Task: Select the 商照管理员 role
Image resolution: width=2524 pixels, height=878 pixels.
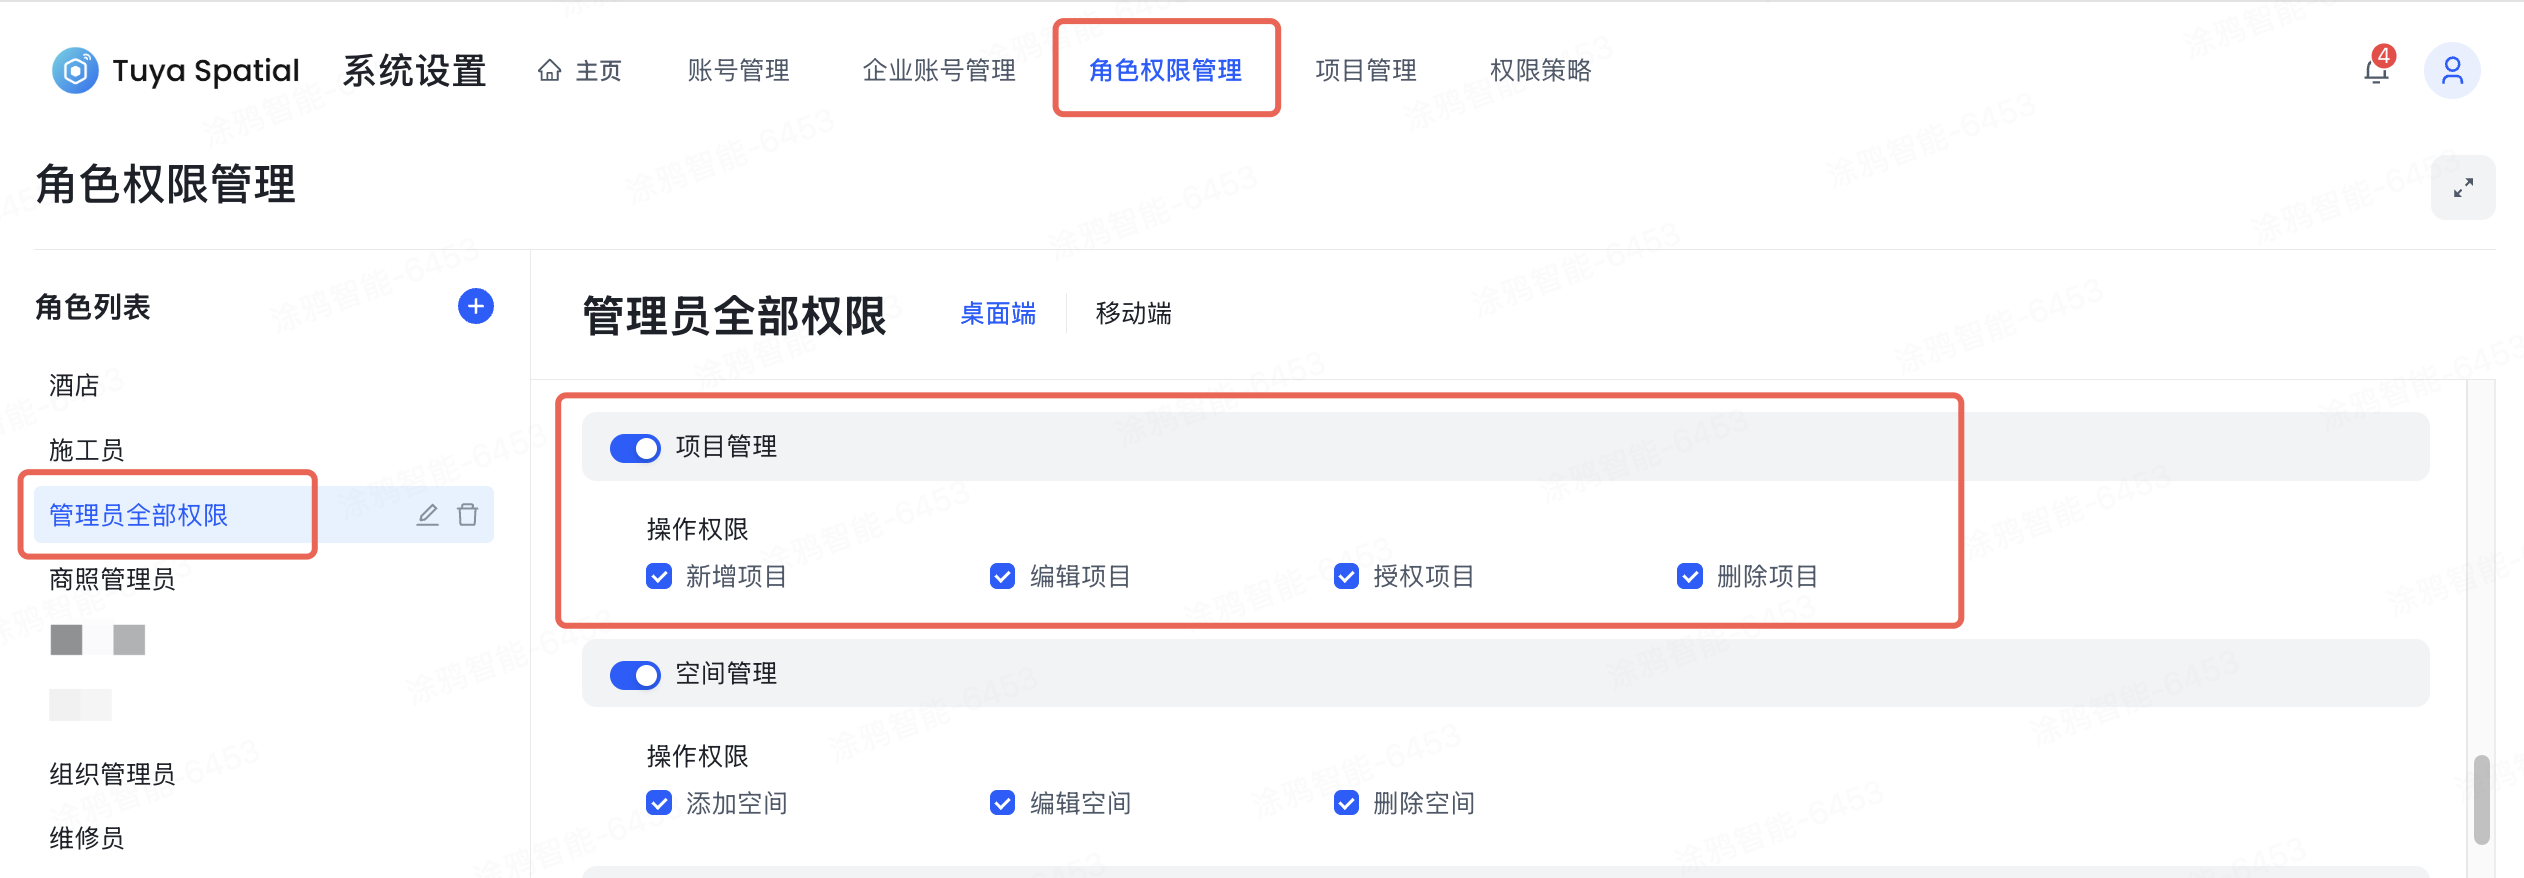Action: click(112, 579)
